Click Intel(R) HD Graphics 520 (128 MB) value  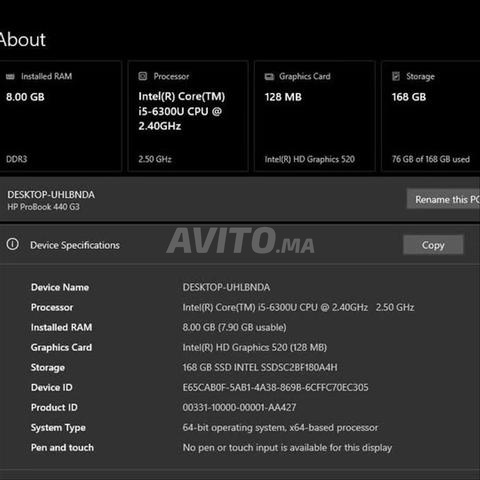pos(255,347)
